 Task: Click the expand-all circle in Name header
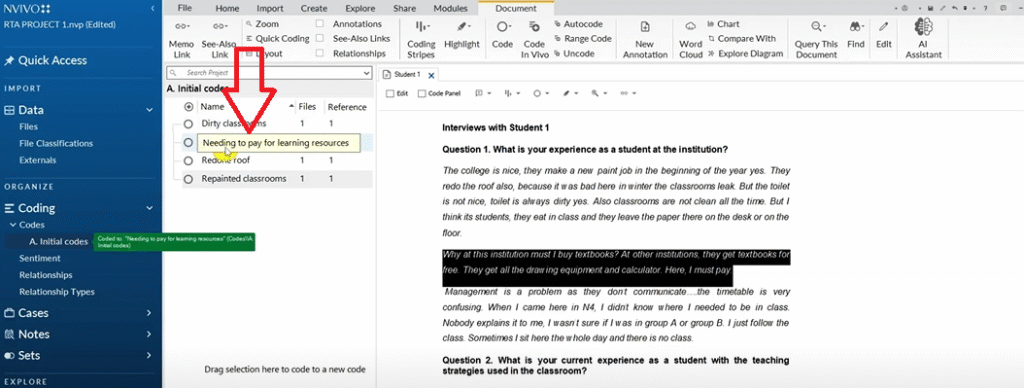189,106
